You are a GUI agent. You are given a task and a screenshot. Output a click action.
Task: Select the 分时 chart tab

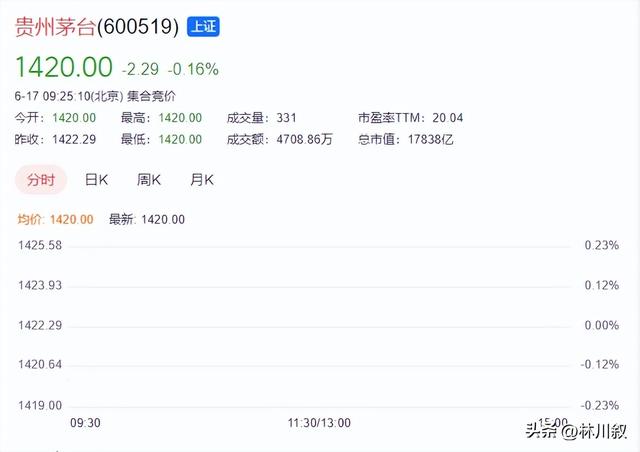[x=41, y=180]
